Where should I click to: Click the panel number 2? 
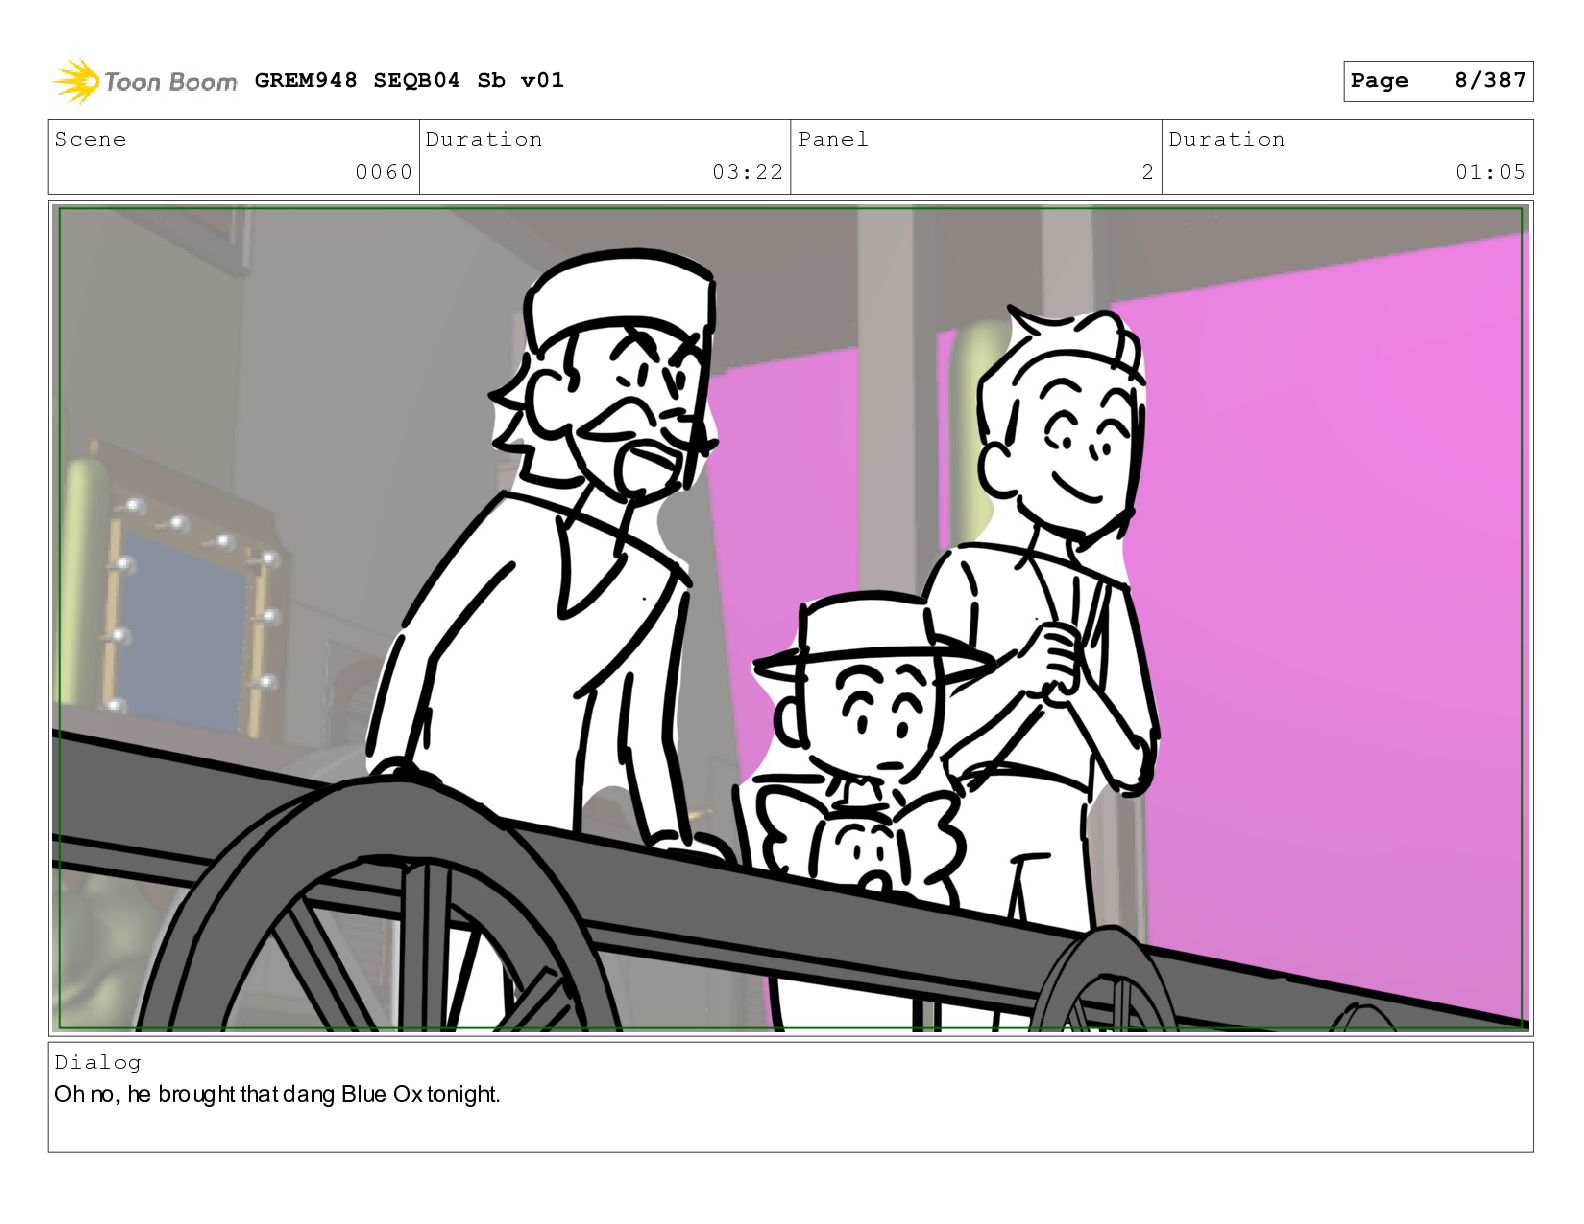pyautogui.click(x=1147, y=172)
